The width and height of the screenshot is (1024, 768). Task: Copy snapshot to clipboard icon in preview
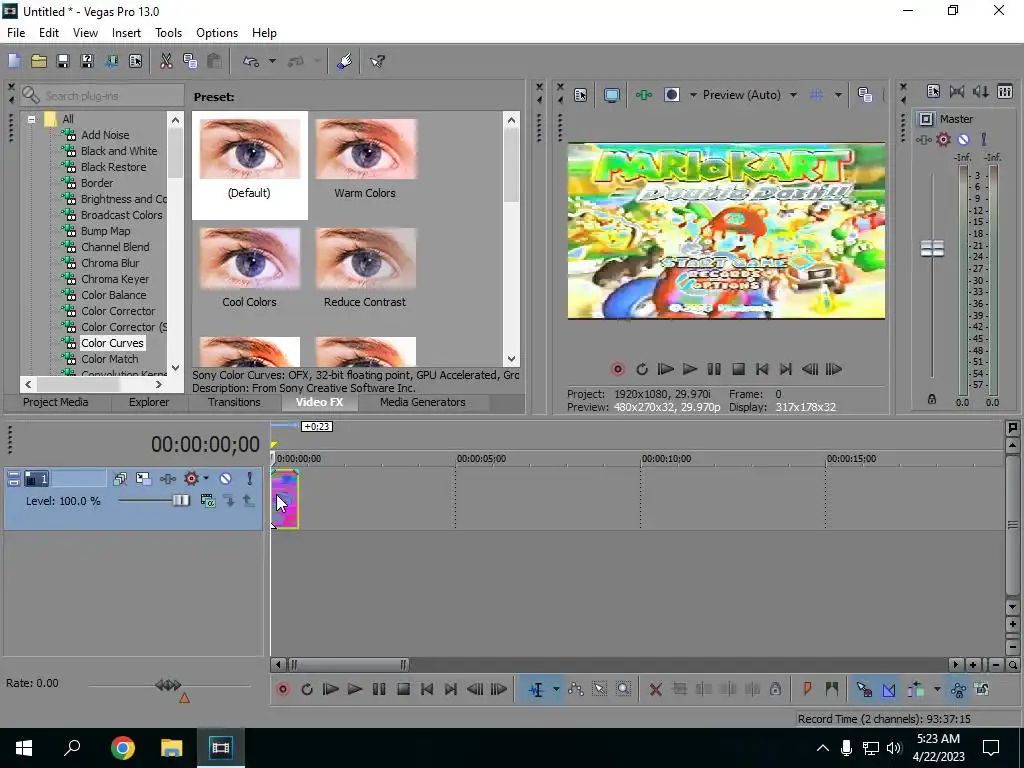point(865,95)
